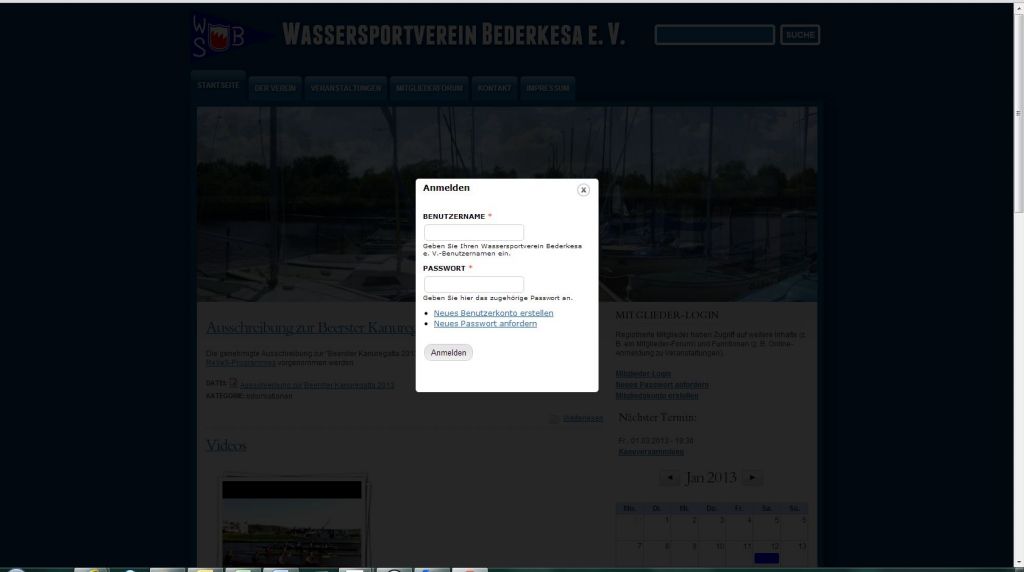Click the site search text box
1024x572 pixels.
tap(714, 35)
